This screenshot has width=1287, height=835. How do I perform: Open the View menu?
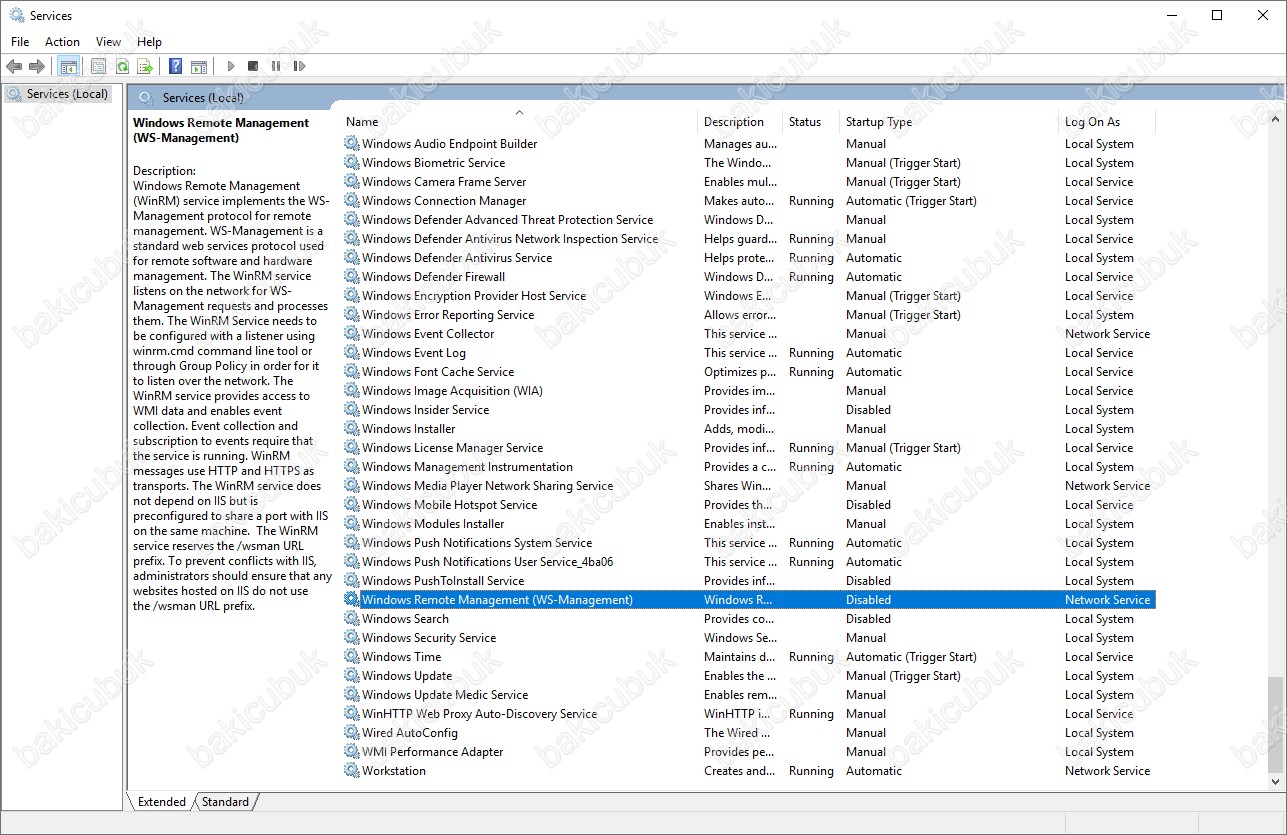point(108,42)
